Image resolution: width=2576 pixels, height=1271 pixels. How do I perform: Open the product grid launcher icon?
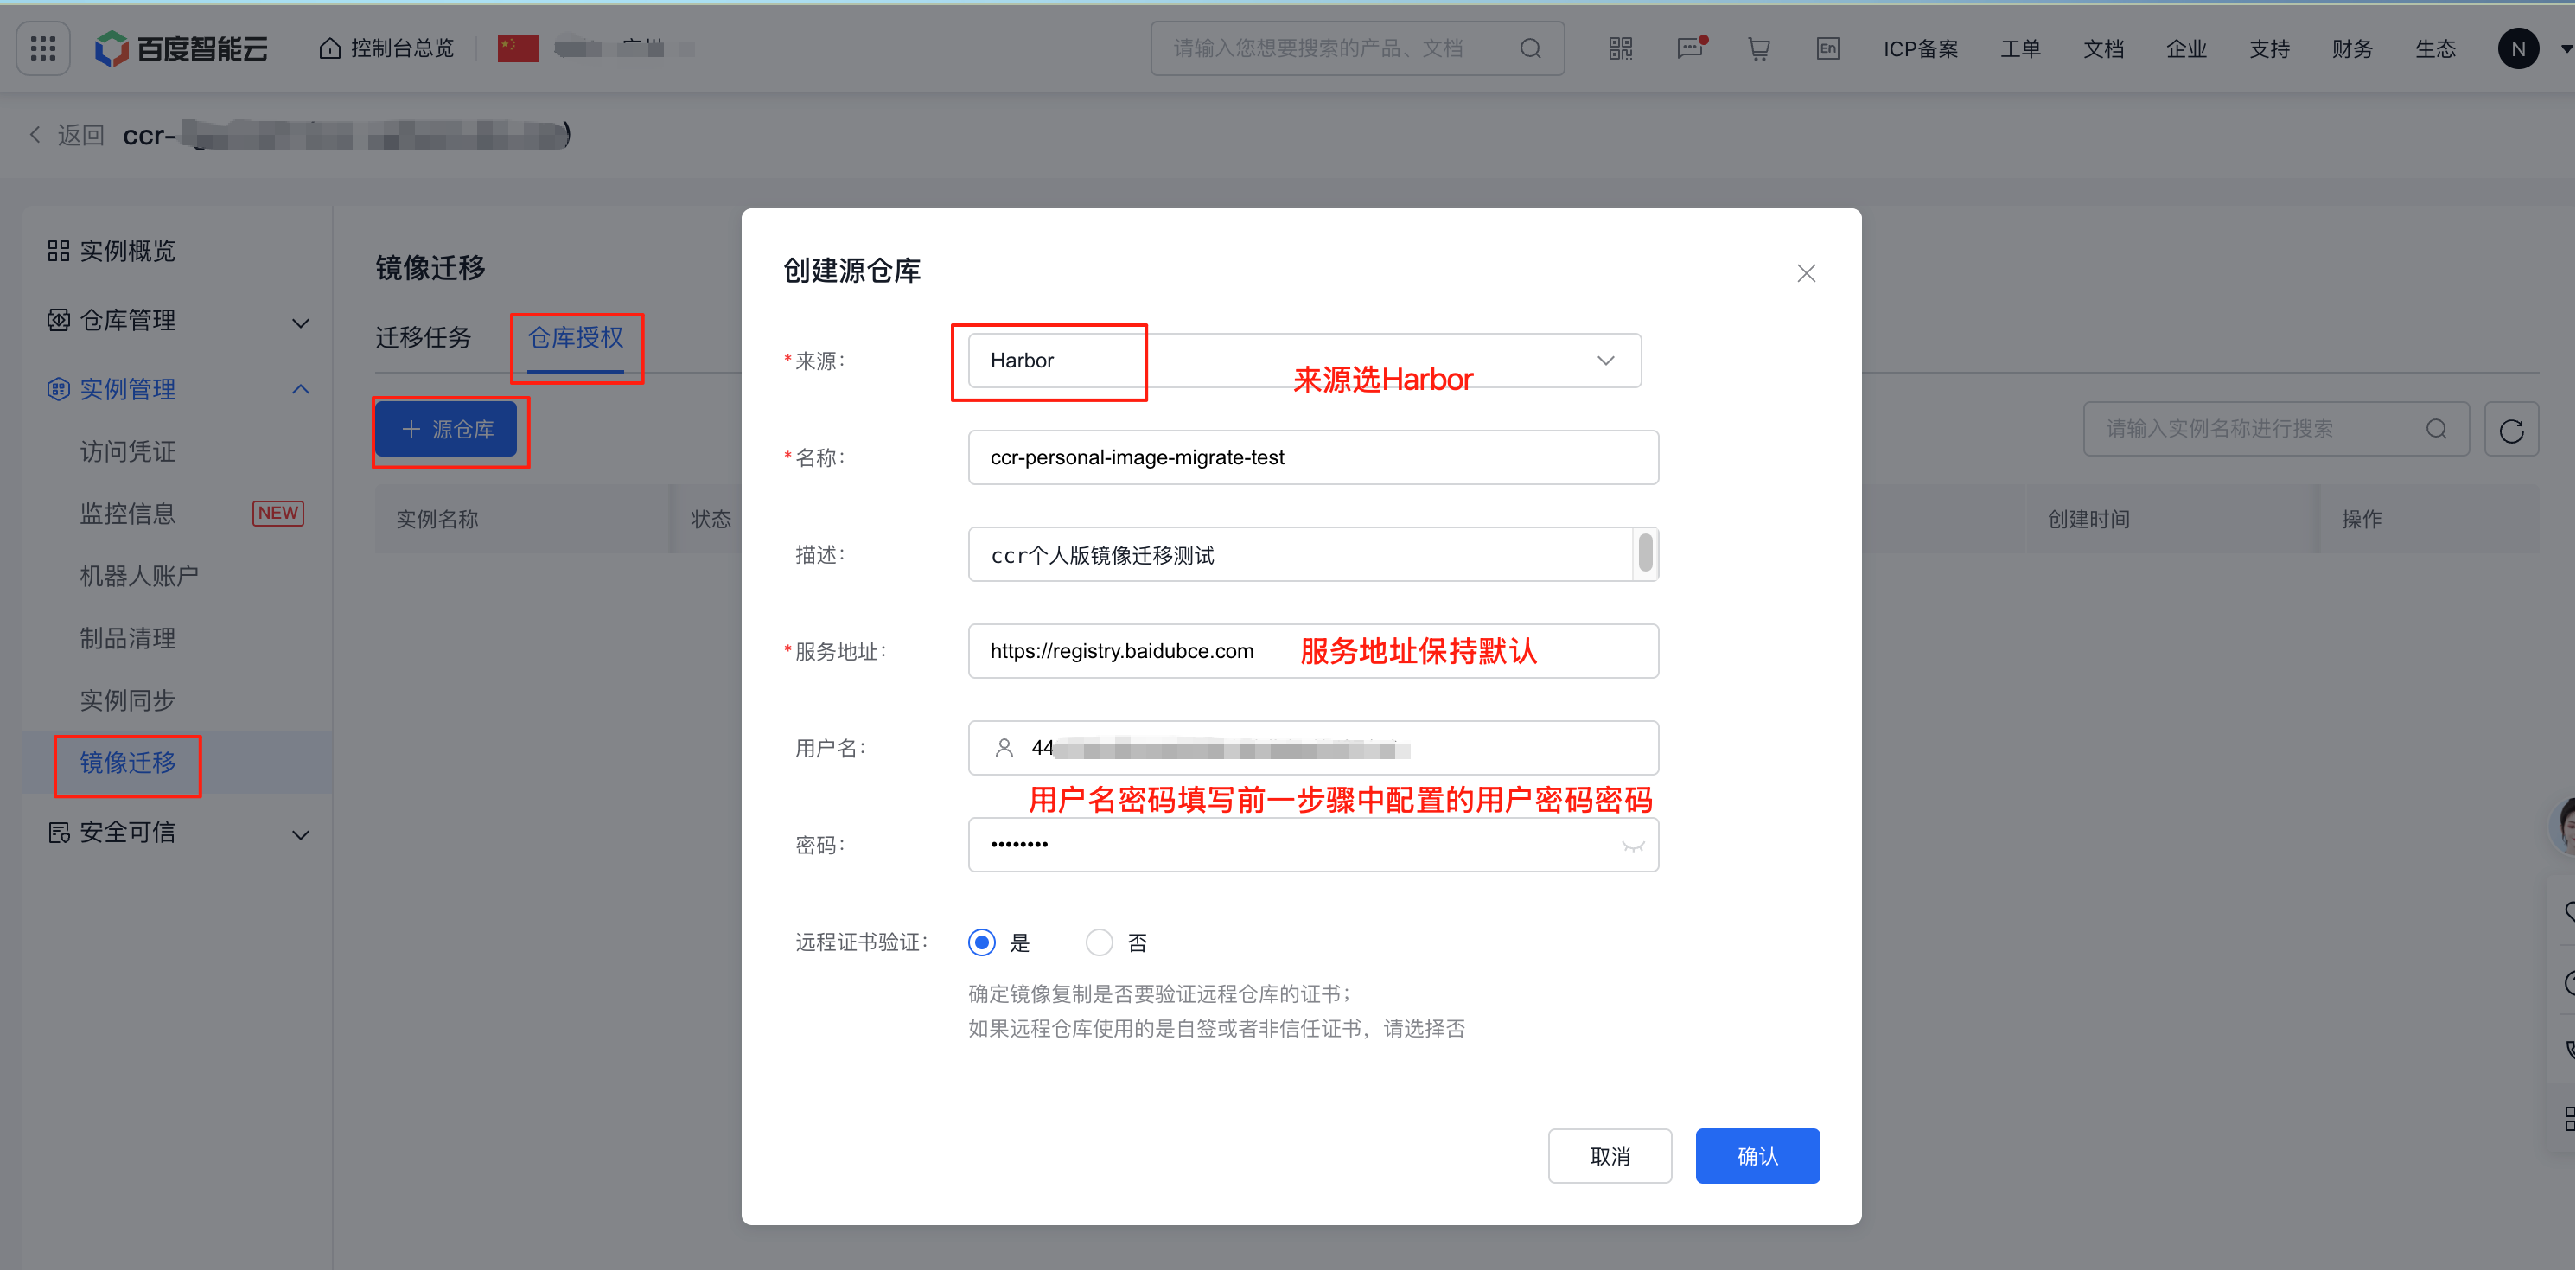point(43,48)
